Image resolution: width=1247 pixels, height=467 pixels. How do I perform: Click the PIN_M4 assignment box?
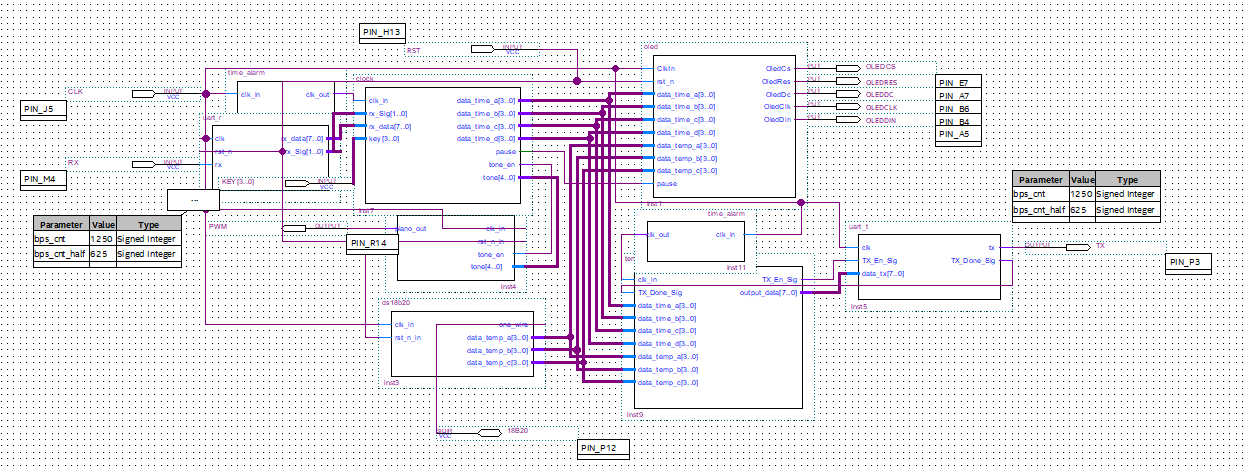pyautogui.click(x=44, y=179)
